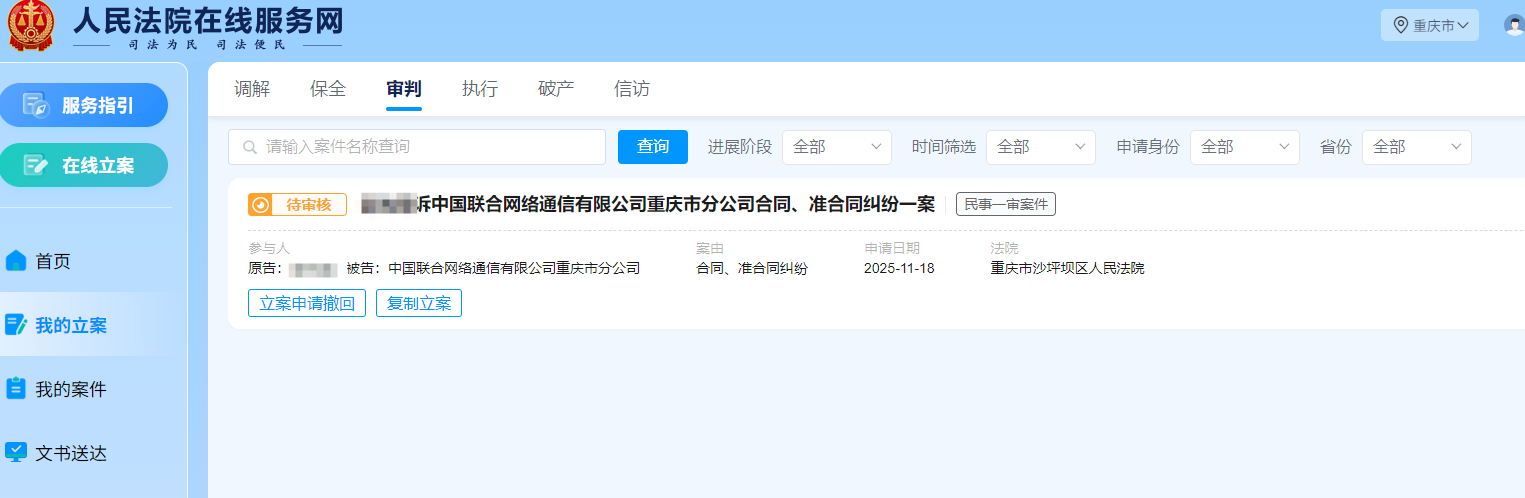This screenshot has height=498, width=1525.
Task: Open the 破产 tab
Action: [556, 89]
